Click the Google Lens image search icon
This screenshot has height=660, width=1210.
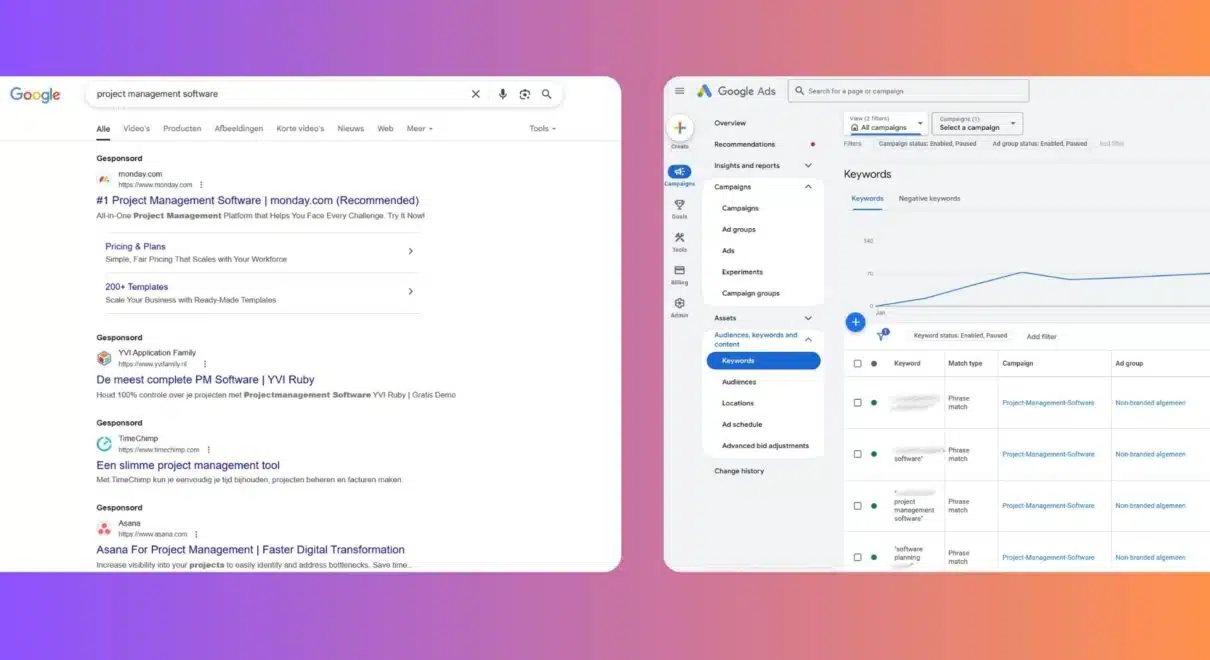point(525,94)
